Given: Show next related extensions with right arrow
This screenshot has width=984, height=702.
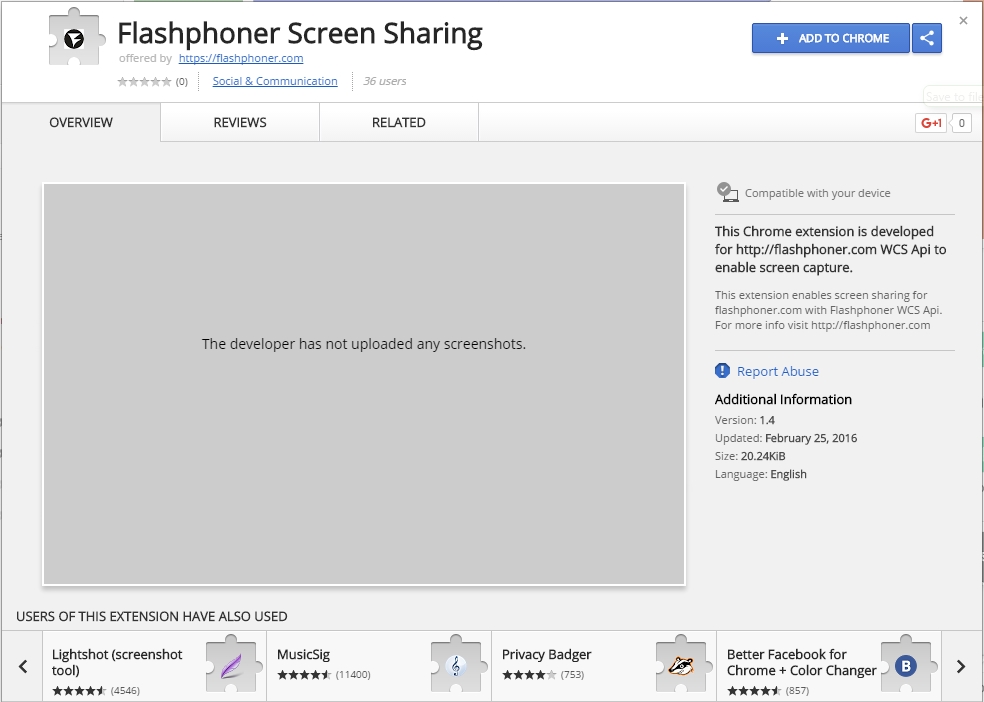Looking at the screenshot, I should pos(961,666).
